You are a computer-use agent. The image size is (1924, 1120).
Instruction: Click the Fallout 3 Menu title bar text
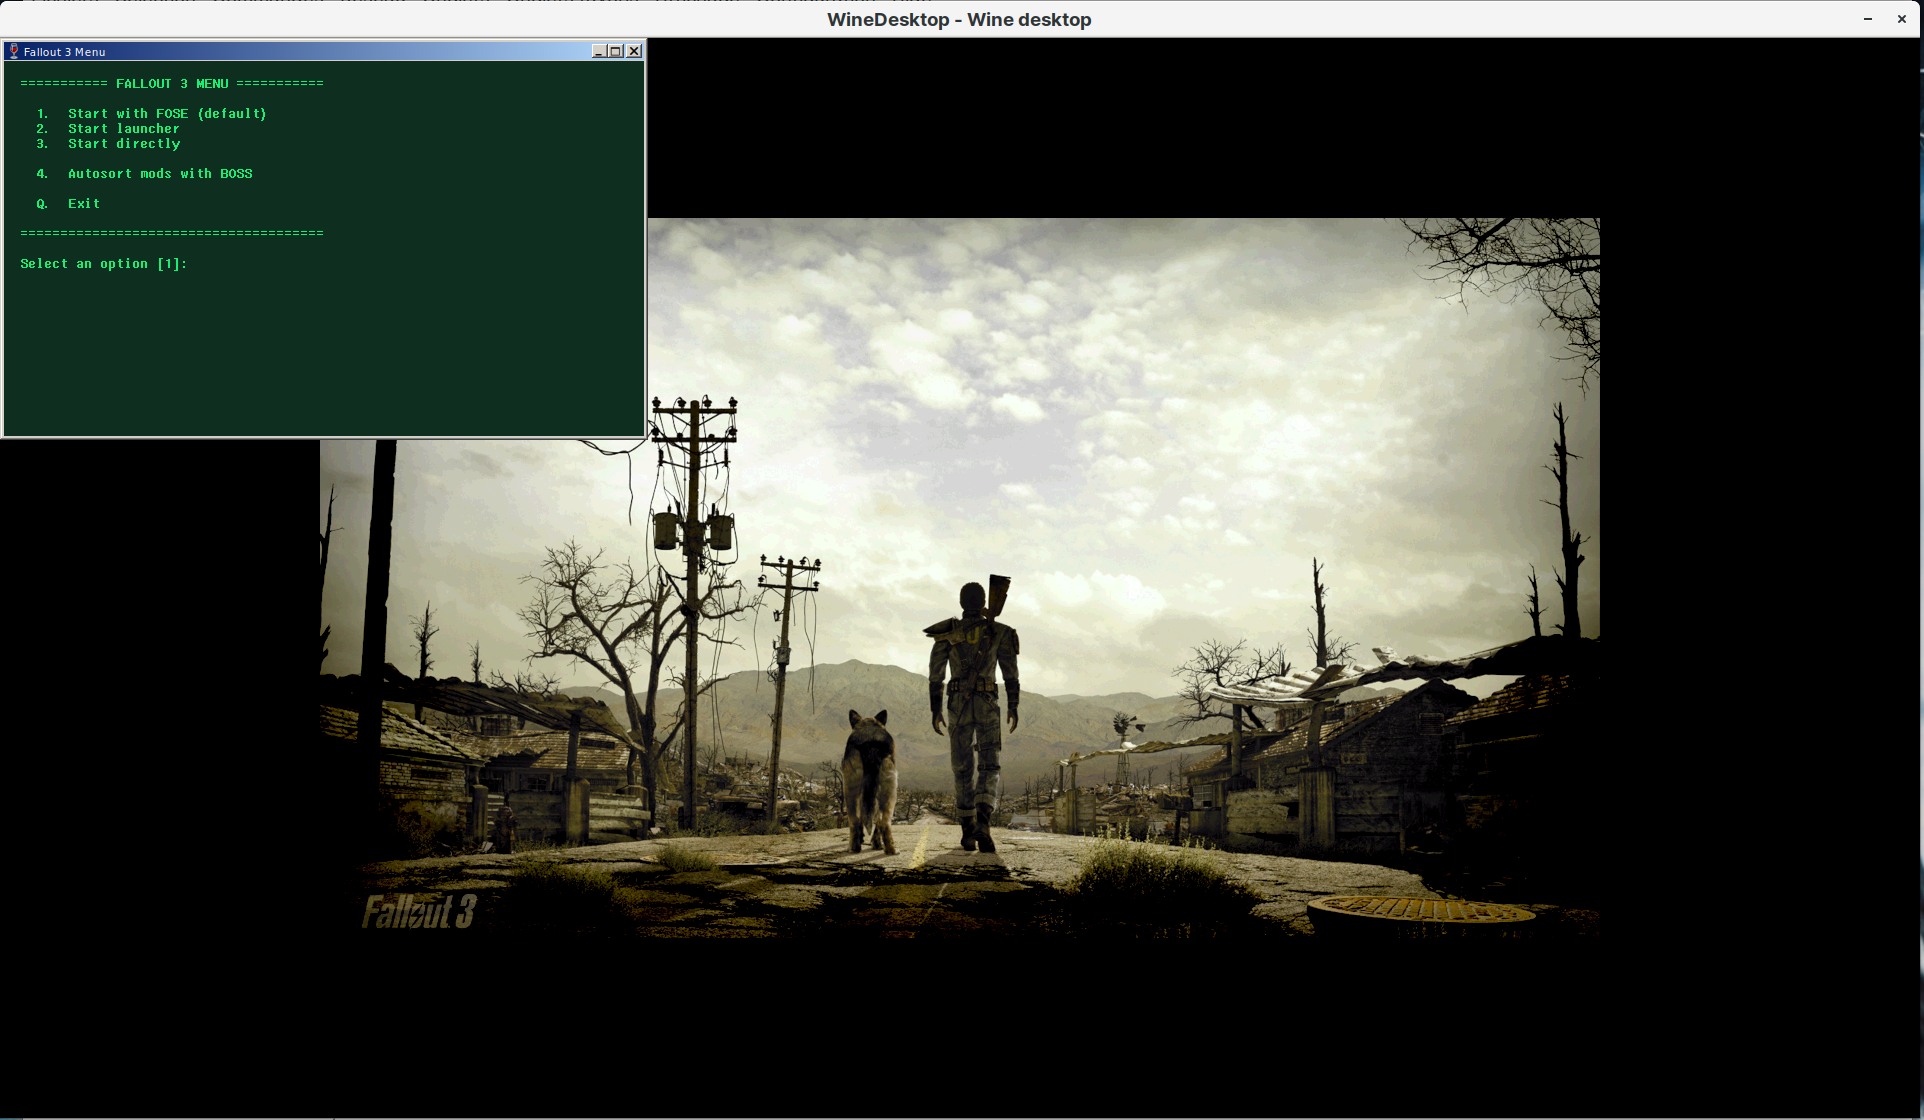click(65, 52)
